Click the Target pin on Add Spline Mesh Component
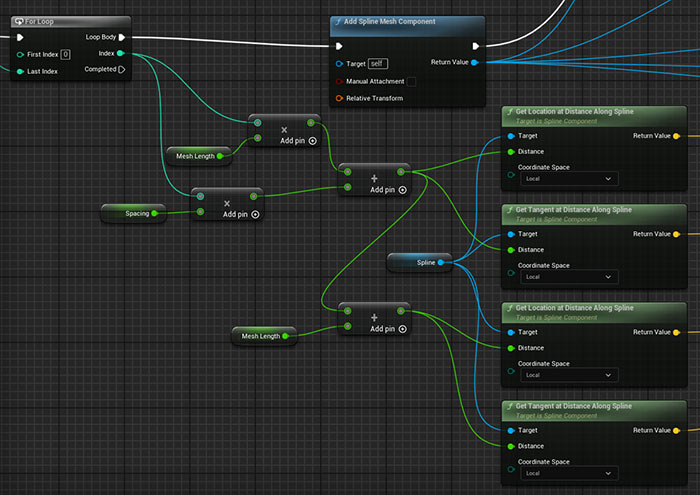 pos(339,64)
